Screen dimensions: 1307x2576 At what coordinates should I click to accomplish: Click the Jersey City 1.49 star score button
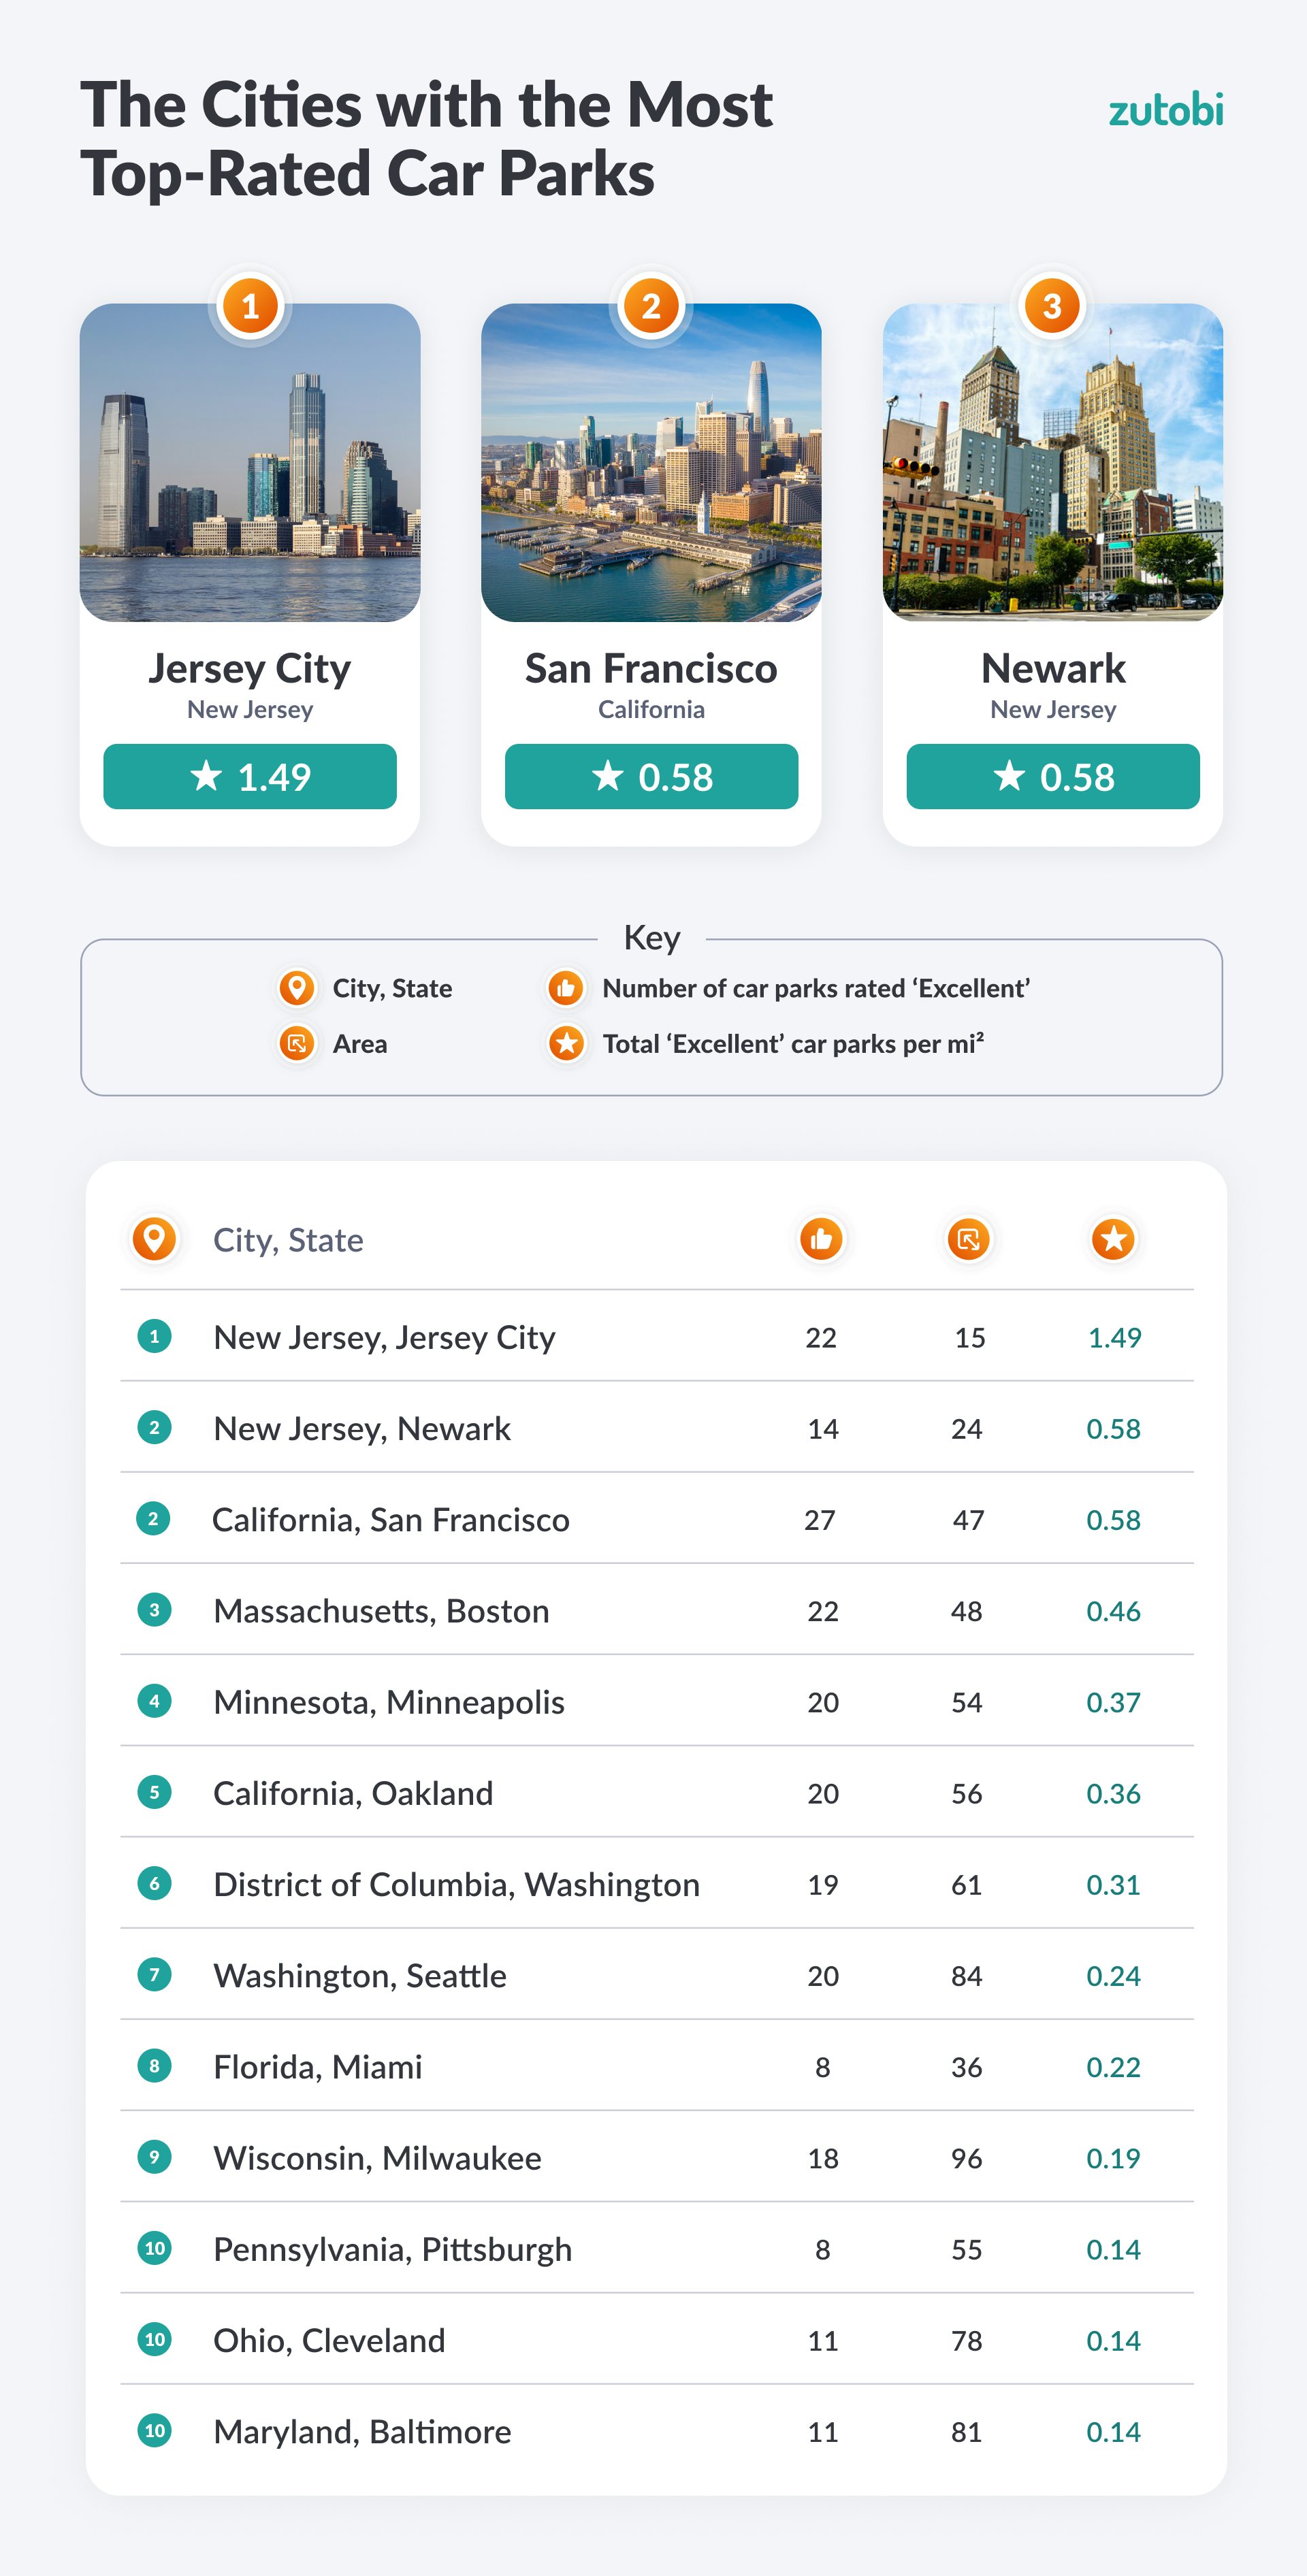pos(250,776)
